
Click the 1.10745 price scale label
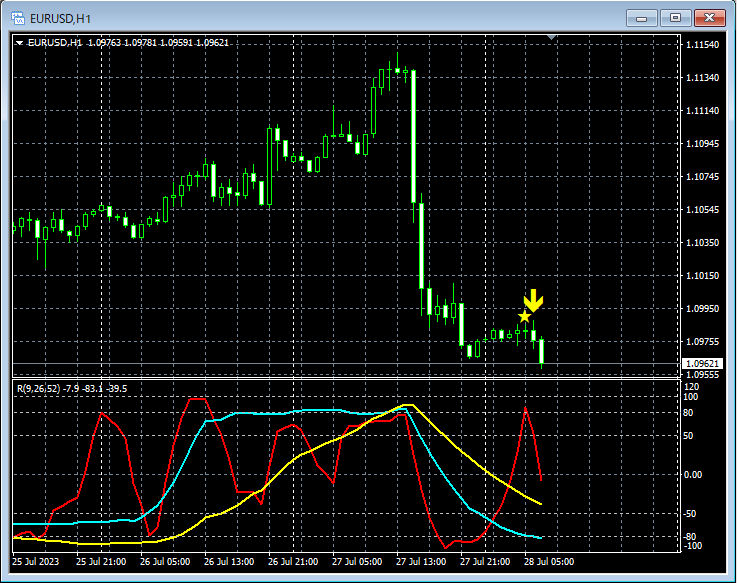pos(703,176)
